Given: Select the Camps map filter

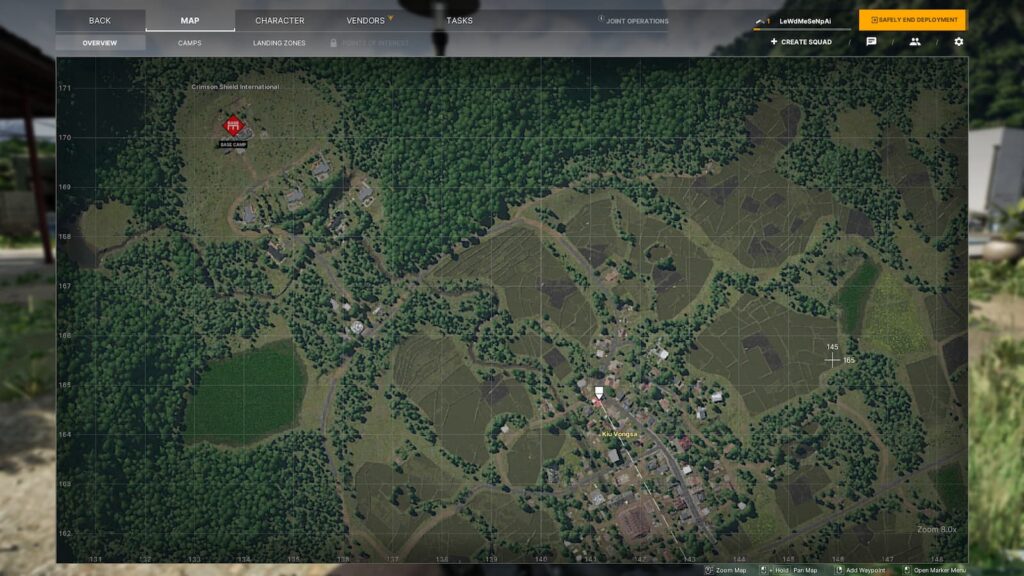Looking at the screenshot, I should [x=189, y=43].
